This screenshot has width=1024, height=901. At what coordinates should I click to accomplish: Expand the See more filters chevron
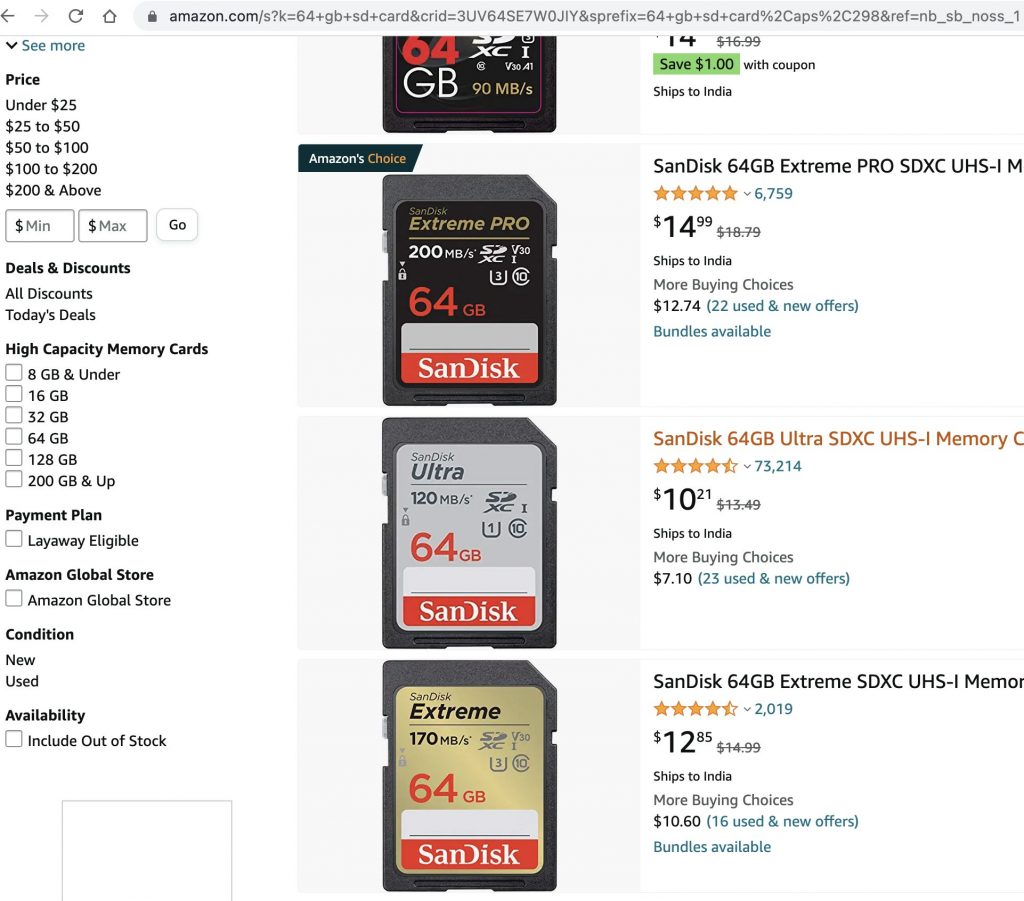point(12,46)
